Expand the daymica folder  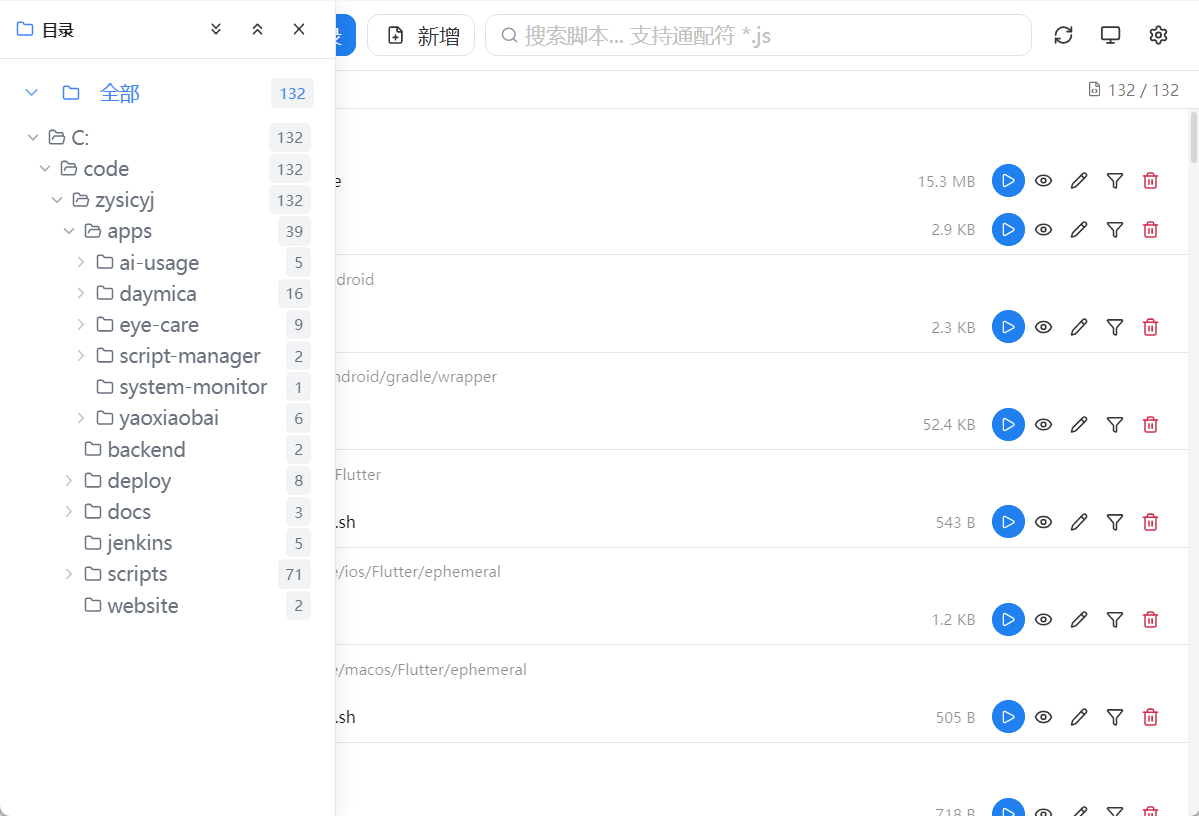(x=81, y=293)
